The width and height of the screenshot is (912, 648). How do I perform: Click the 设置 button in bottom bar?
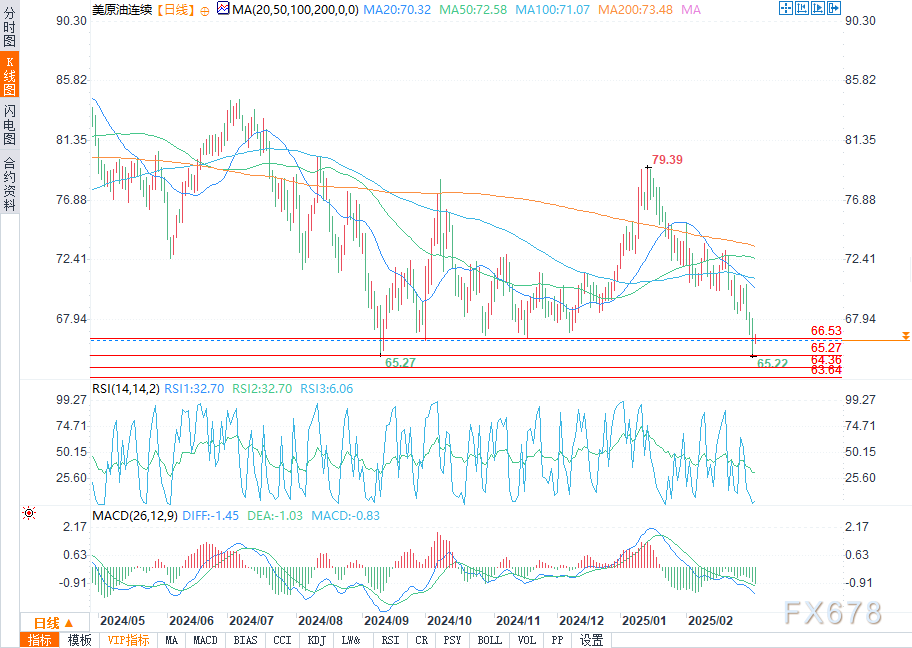[591, 640]
